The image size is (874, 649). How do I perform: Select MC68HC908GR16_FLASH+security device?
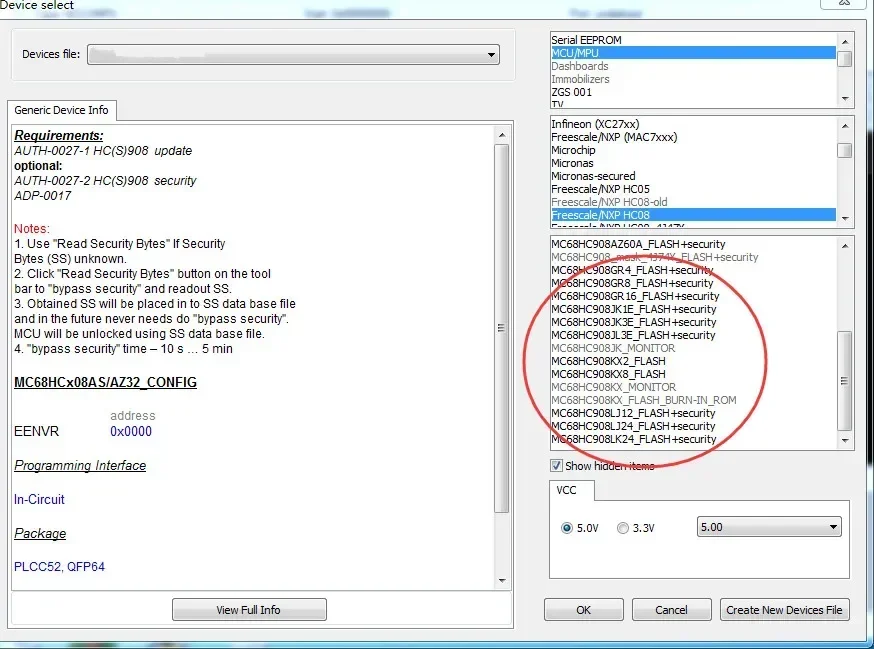coord(693,296)
